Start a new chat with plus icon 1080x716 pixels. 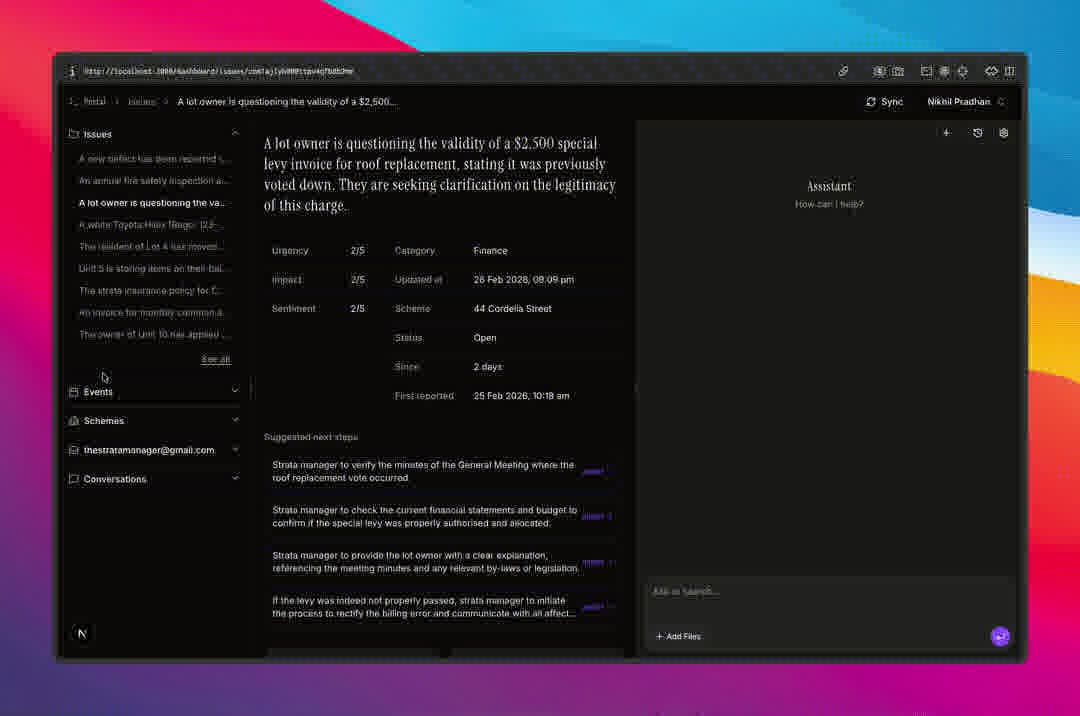[946, 133]
